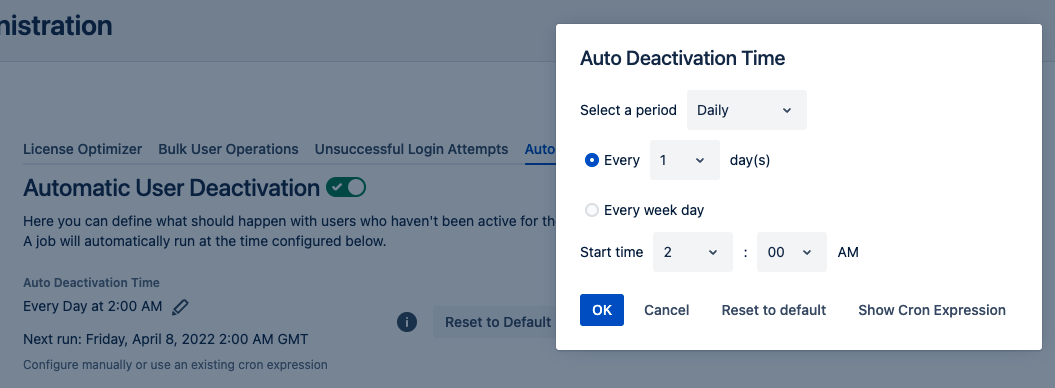Switch to the License Optimizer tab
Image resolution: width=1055 pixels, height=388 pixels.
(83, 149)
